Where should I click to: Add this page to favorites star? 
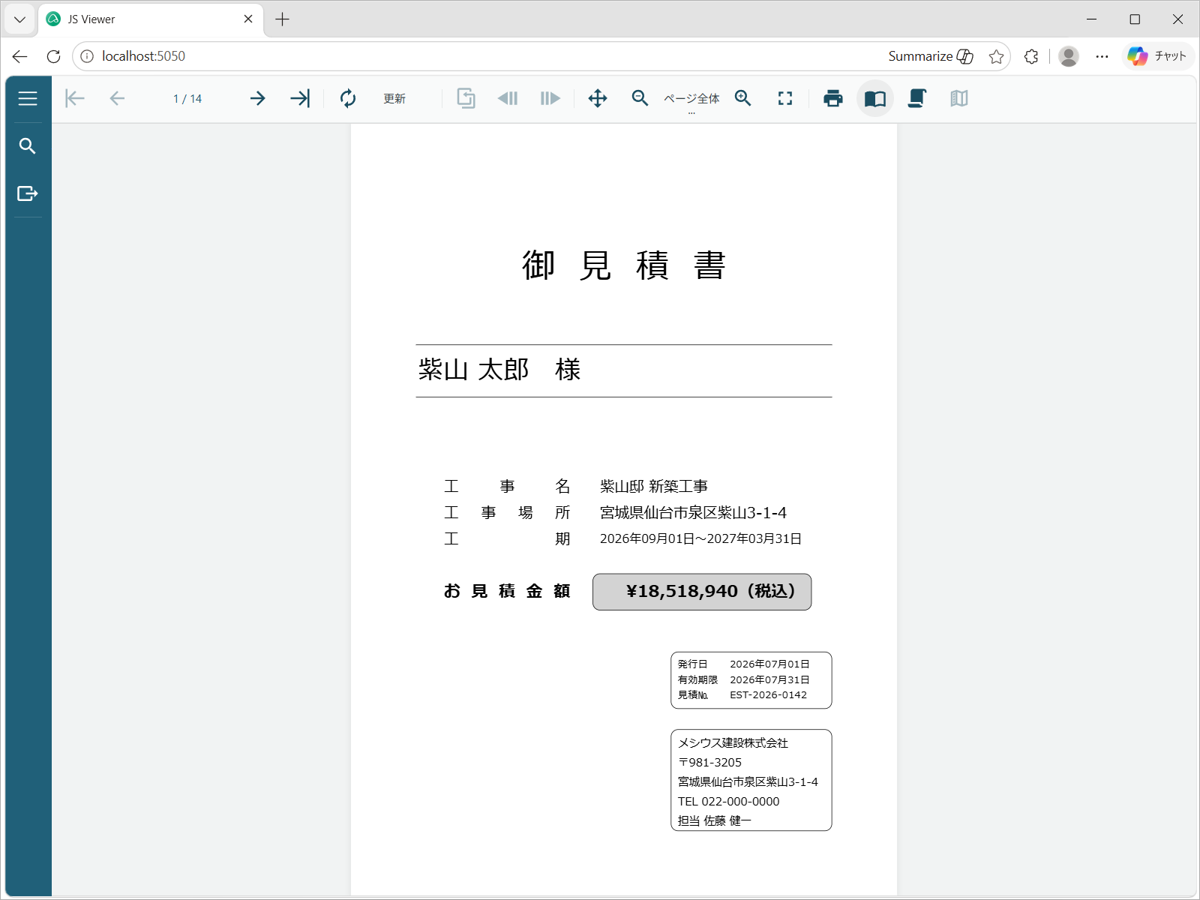coord(996,56)
